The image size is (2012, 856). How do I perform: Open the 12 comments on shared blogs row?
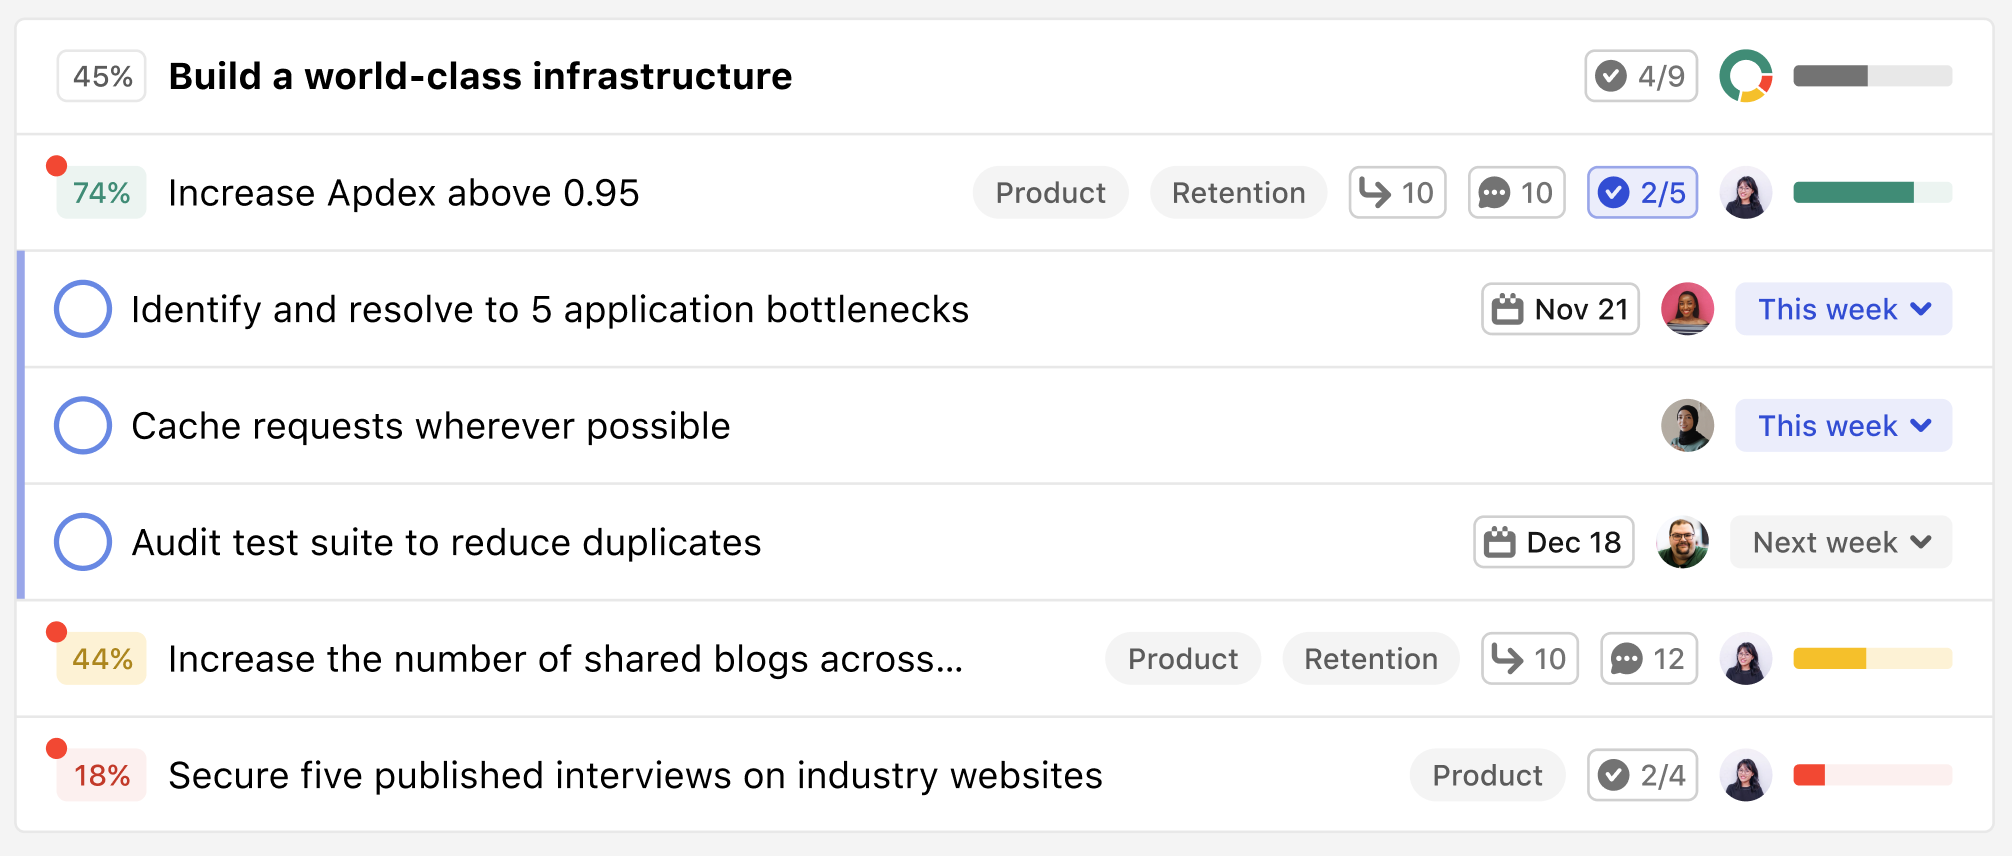tap(1648, 659)
